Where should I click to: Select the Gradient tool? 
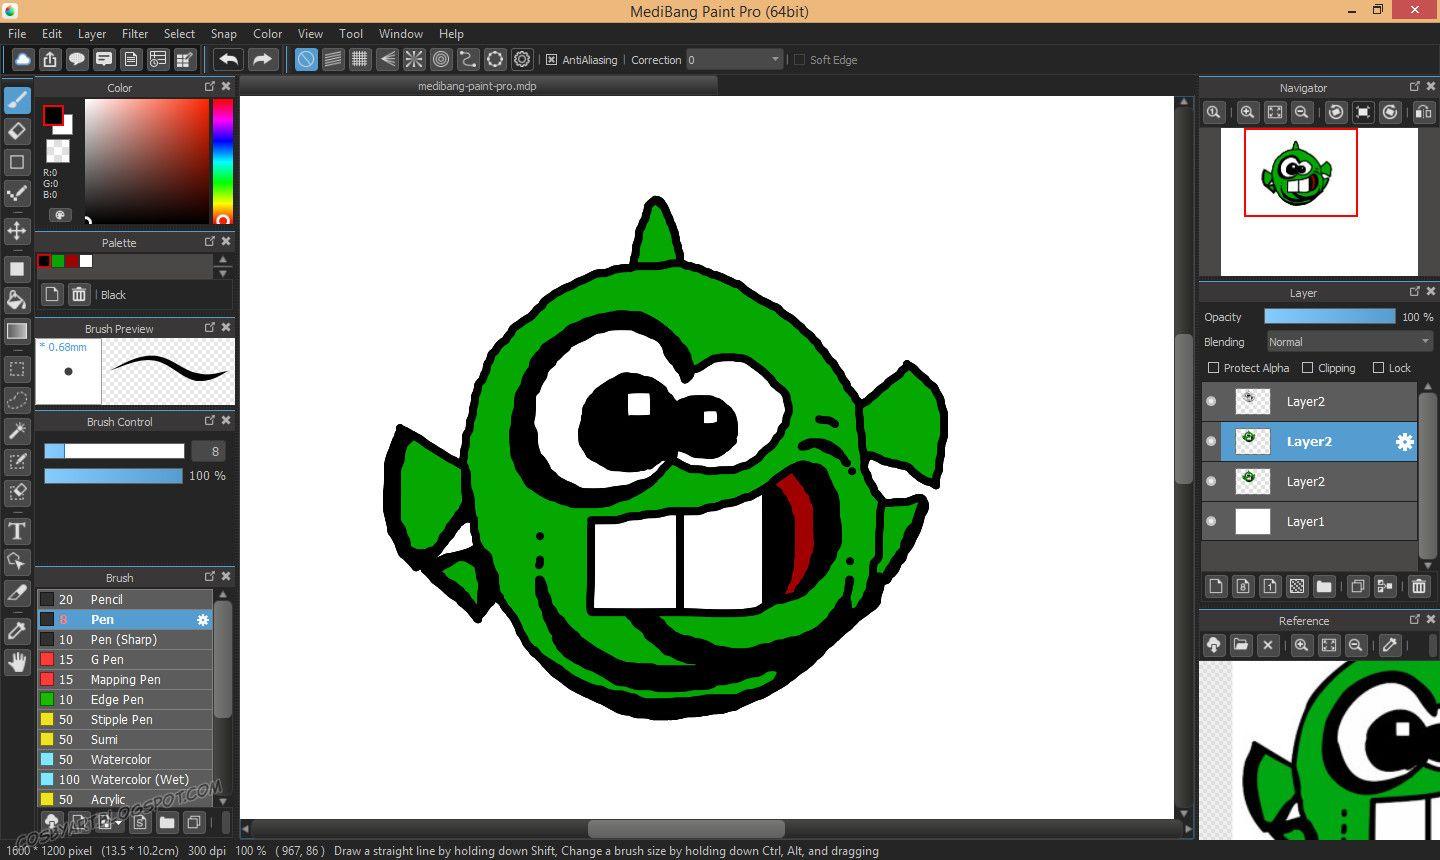pos(16,330)
